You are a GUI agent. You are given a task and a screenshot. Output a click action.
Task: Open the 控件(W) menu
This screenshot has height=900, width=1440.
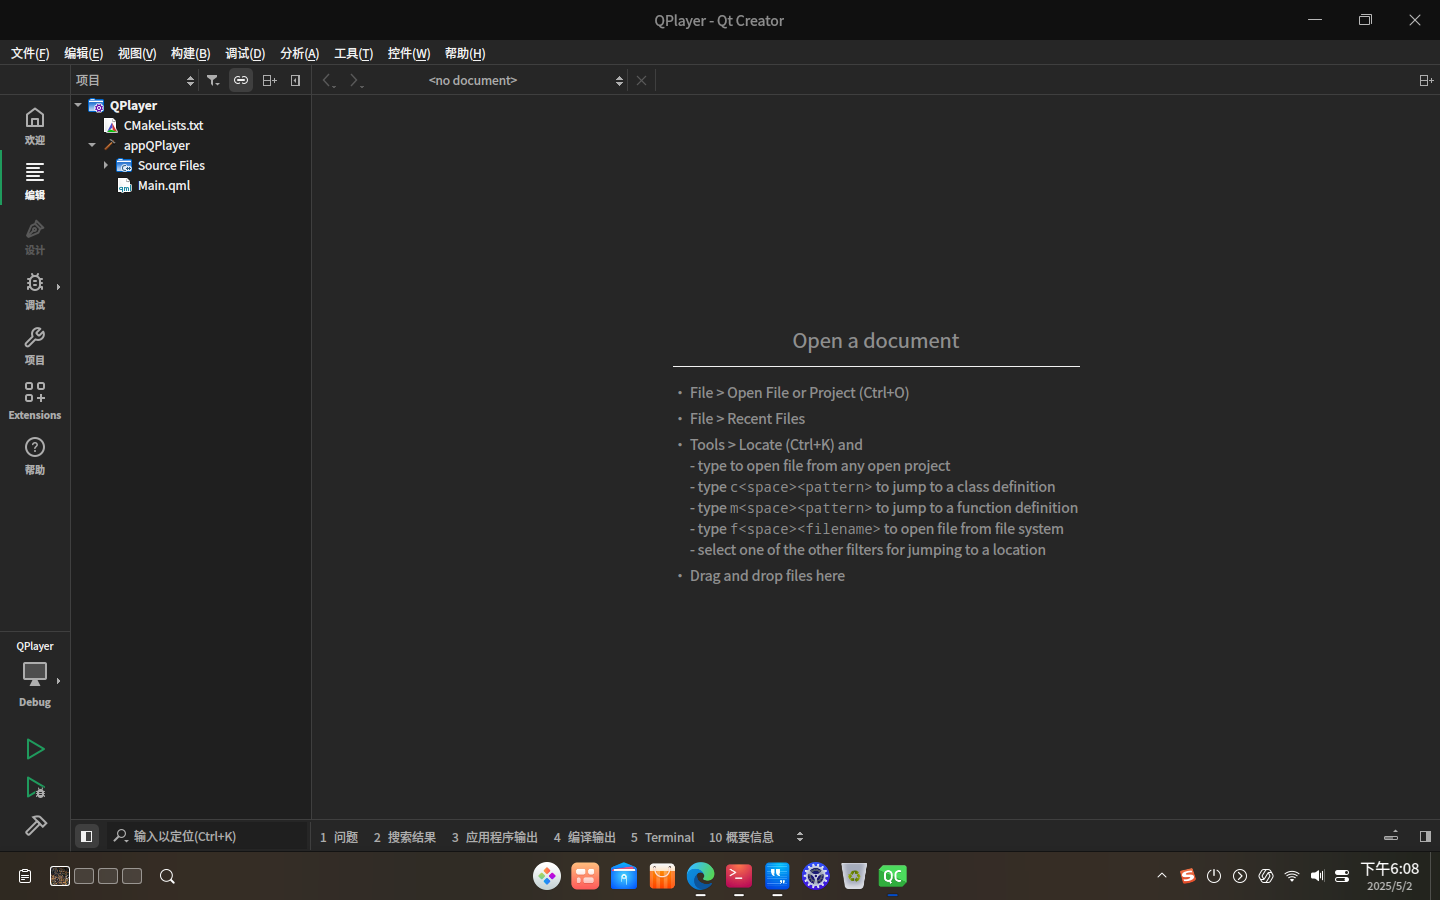[x=409, y=53]
